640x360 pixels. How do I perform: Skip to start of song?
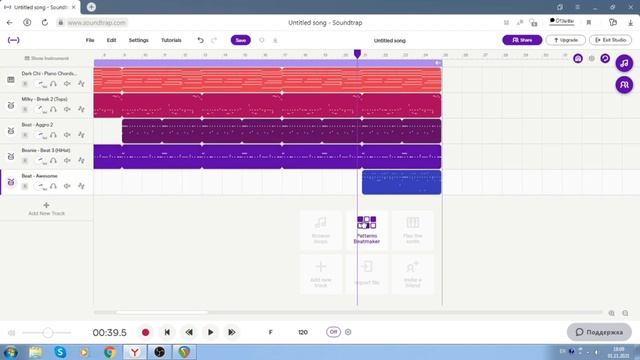tap(167, 332)
